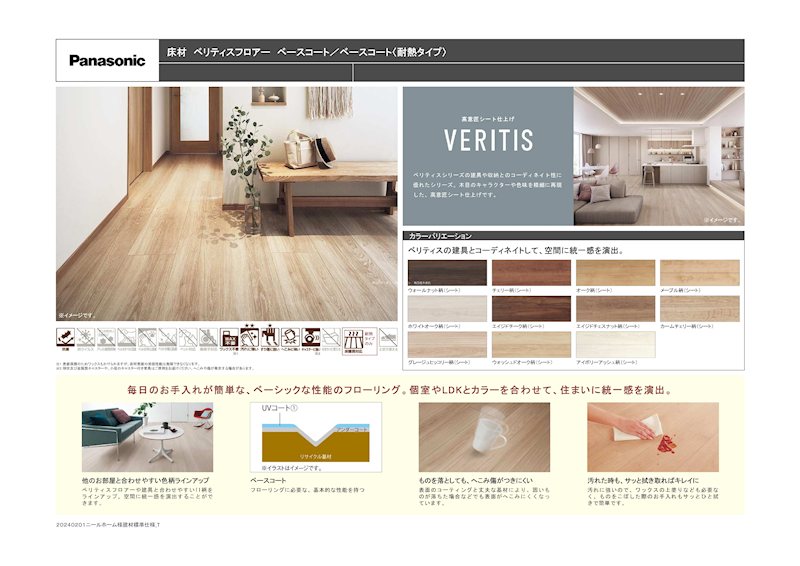Click the VERITIS brand heading
The height and width of the screenshot is (566, 800).
488,138
